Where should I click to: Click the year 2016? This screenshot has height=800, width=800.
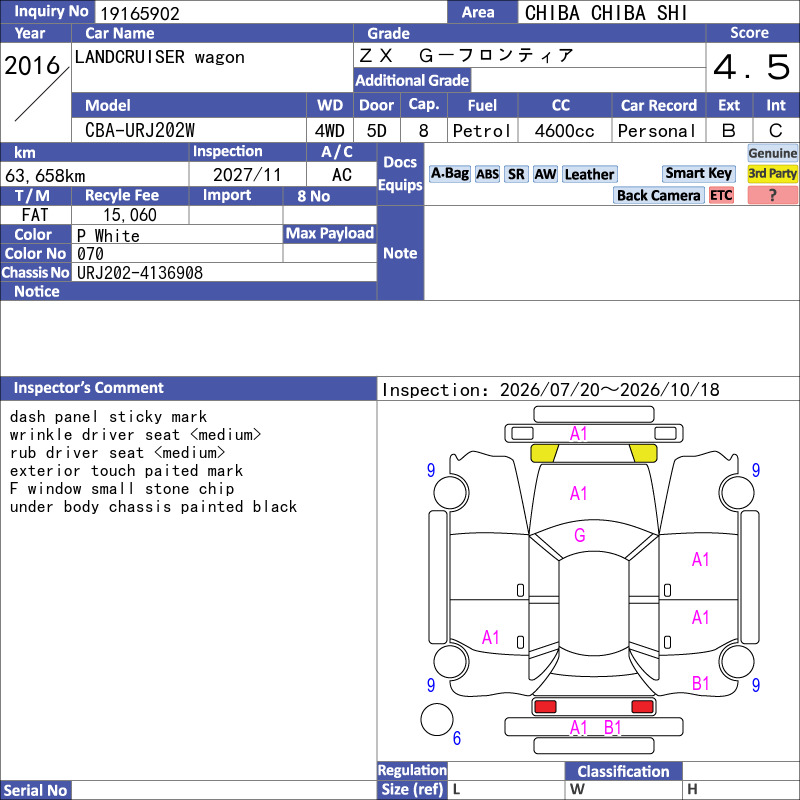pos(32,66)
